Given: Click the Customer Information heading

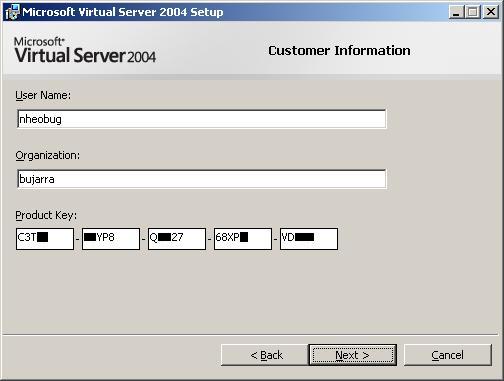Looking at the screenshot, I should (339, 51).
